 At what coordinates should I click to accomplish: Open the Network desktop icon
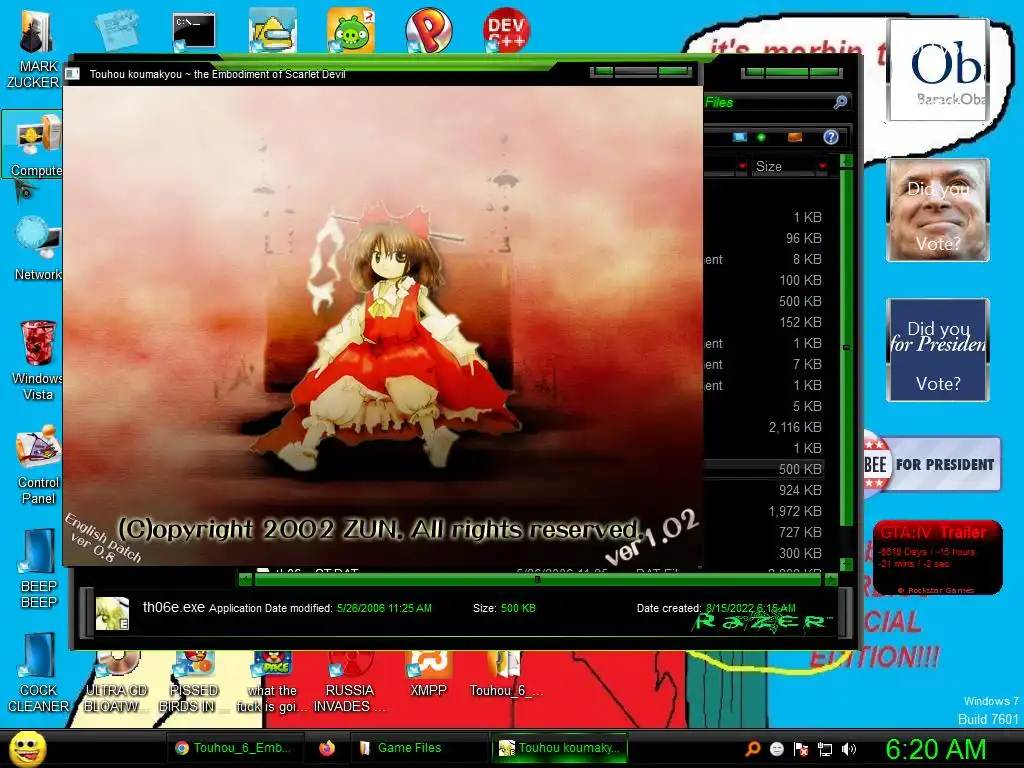(37, 248)
